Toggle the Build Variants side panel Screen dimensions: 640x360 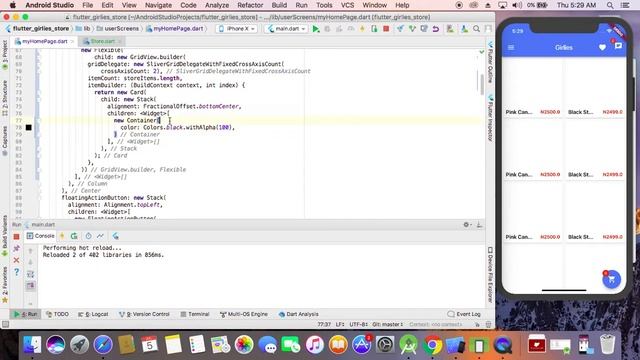(x=5, y=235)
